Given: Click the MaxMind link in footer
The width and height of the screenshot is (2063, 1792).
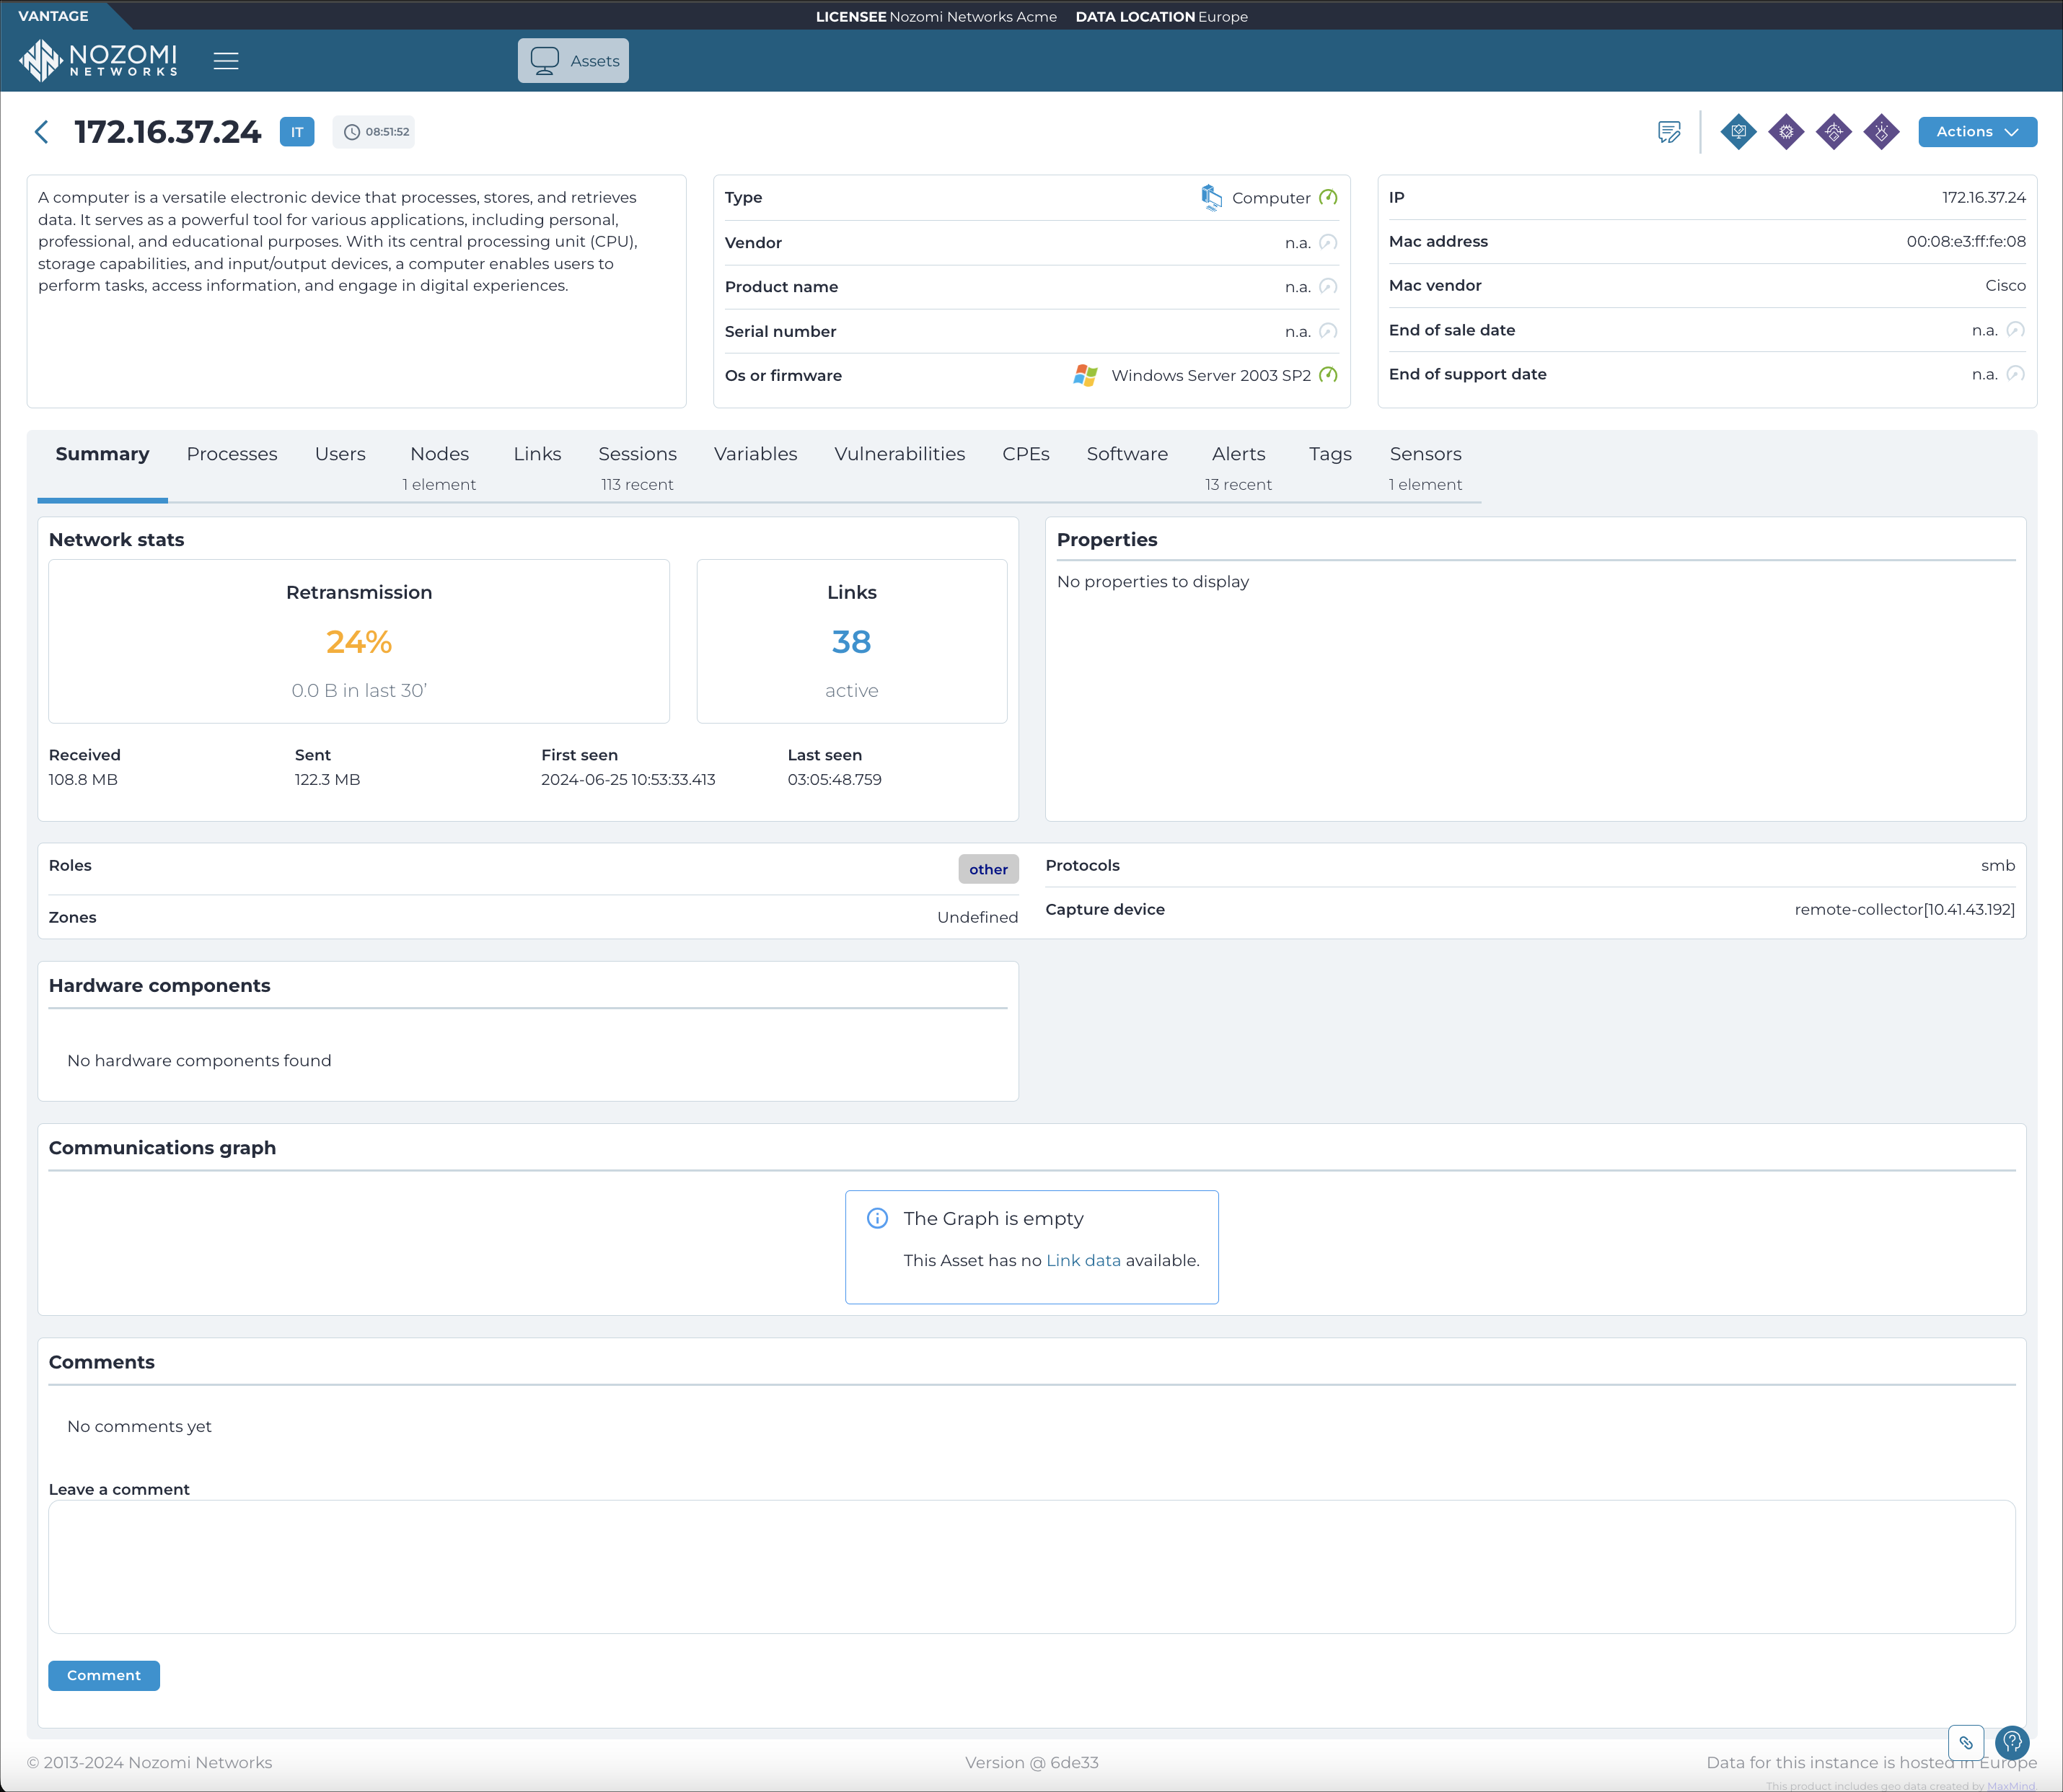Looking at the screenshot, I should tap(2010, 1785).
